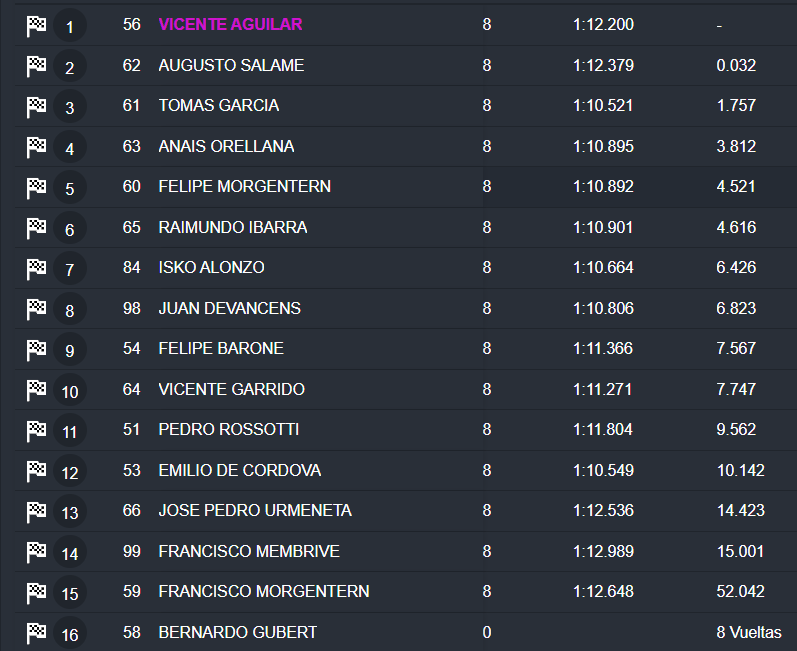
Task: Click the position 15 number badge
Action: [69, 593]
